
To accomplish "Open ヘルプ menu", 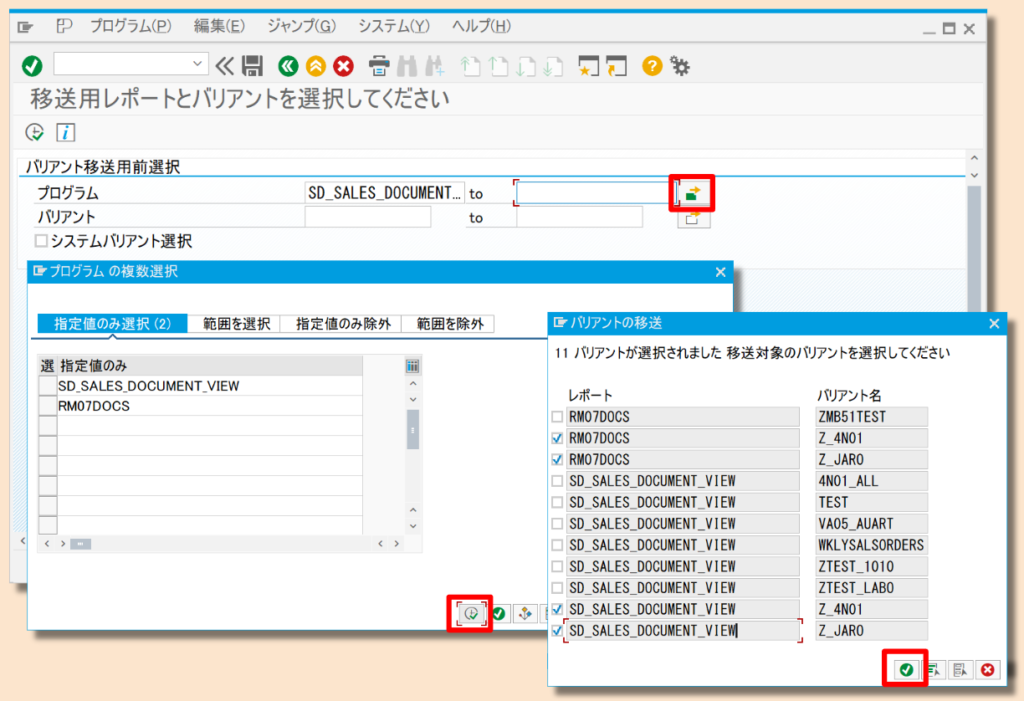I will coord(481,26).
